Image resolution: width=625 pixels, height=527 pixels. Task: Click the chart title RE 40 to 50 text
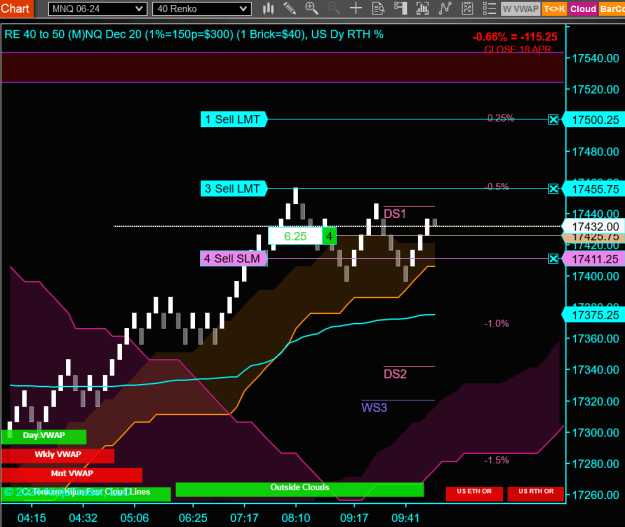pos(194,34)
